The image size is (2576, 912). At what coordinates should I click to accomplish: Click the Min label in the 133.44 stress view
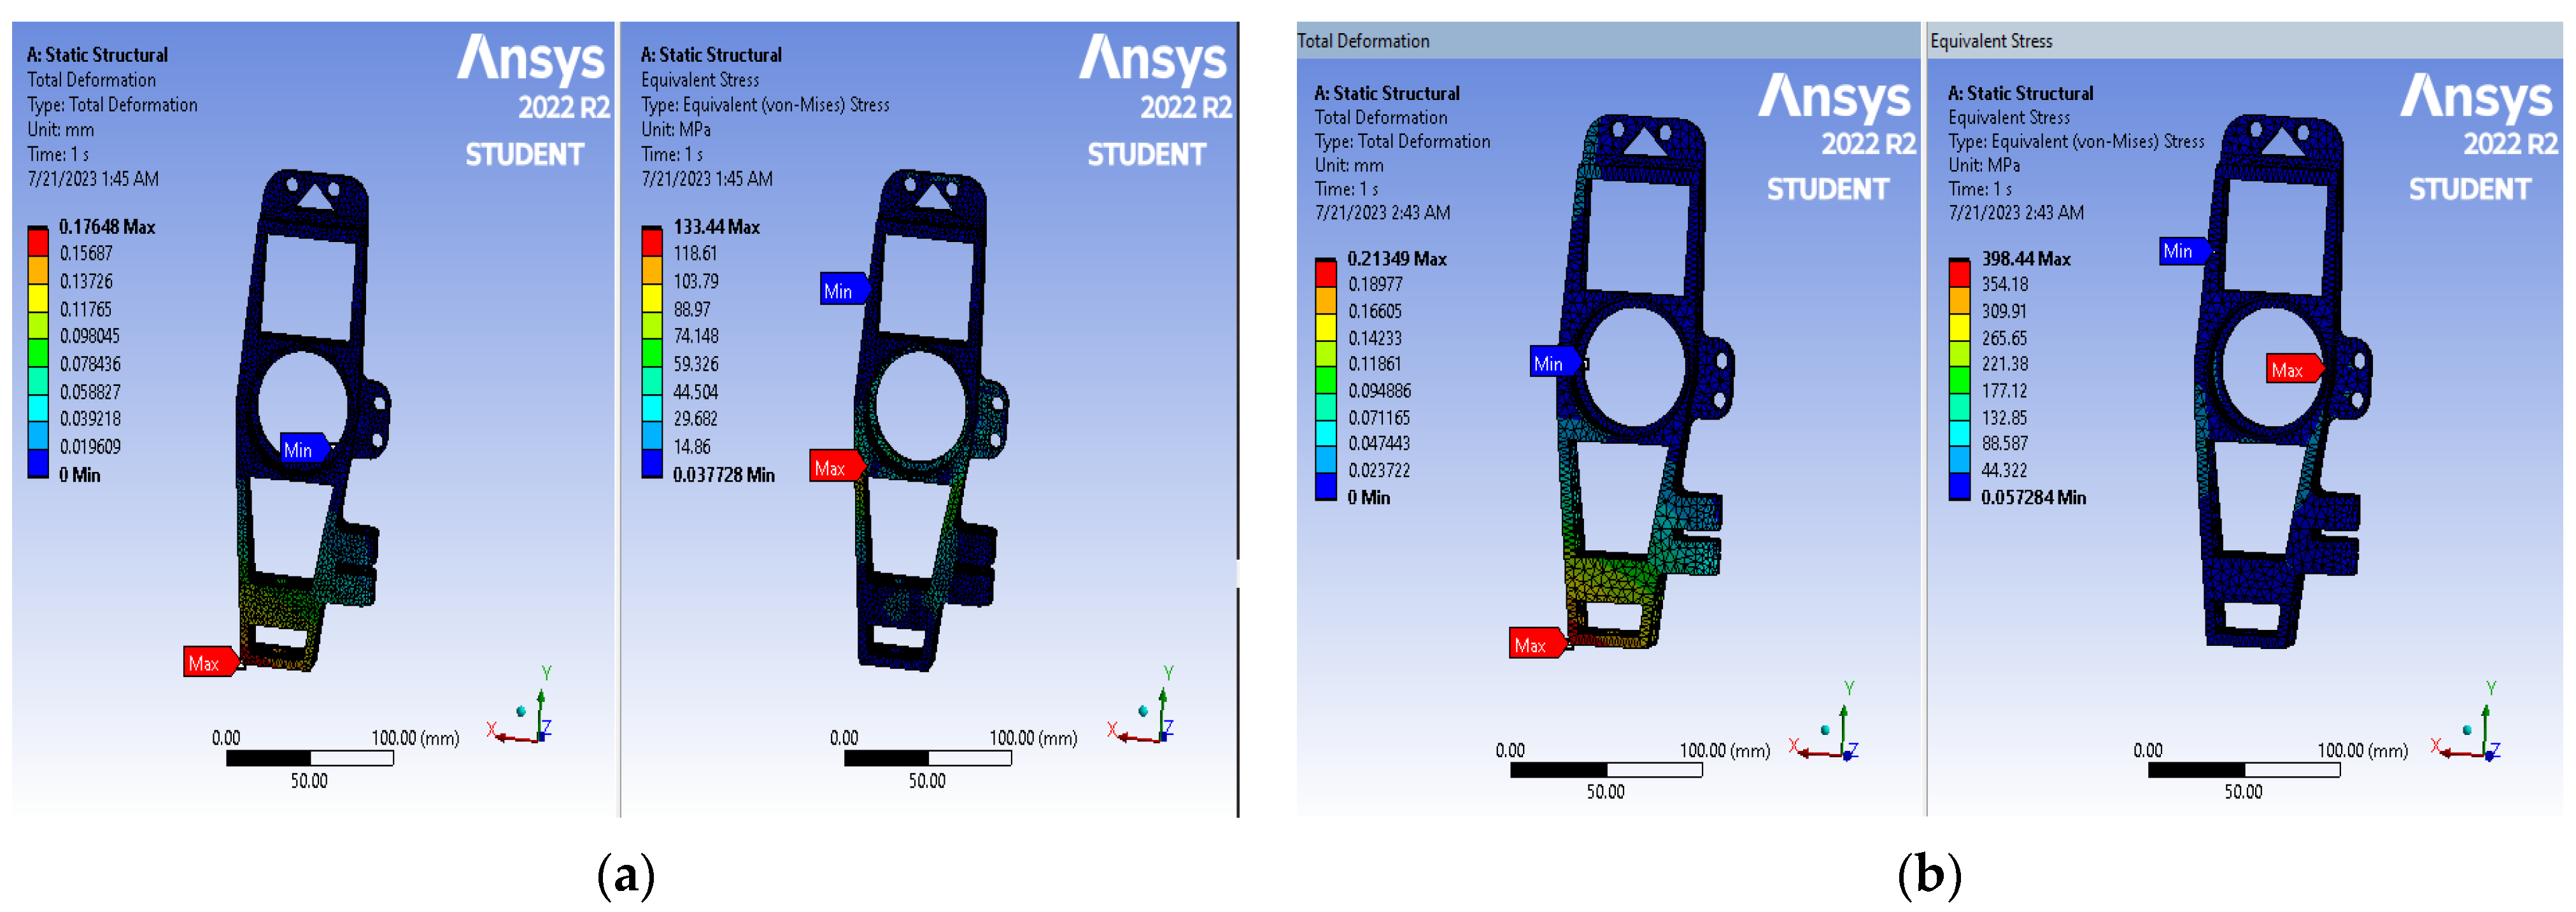pos(840,291)
